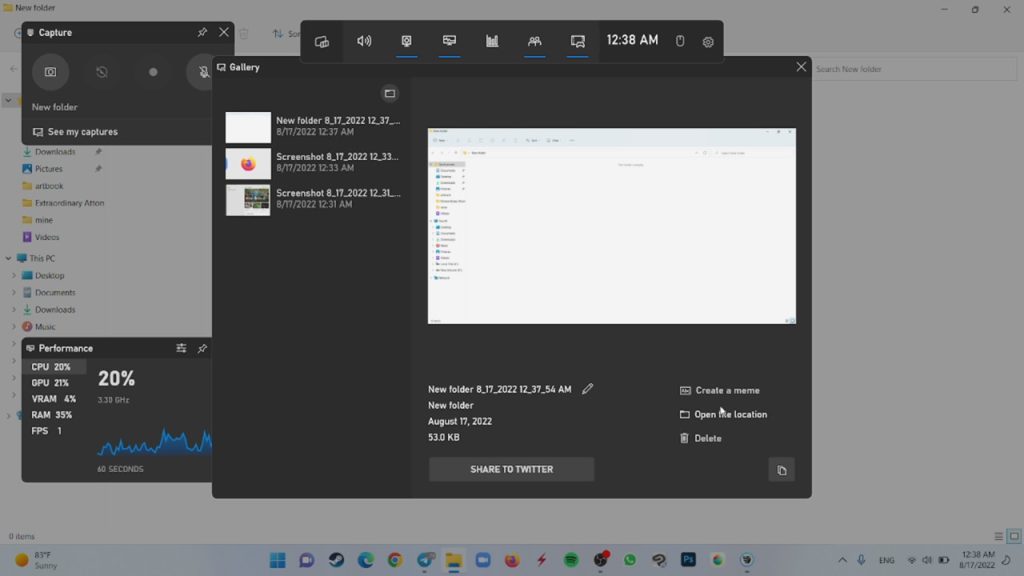The width and height of the screenshot is (1024, 576).
Task: Open Performance widget options icon
Action: pyautogui.click(x=181, y=348)
